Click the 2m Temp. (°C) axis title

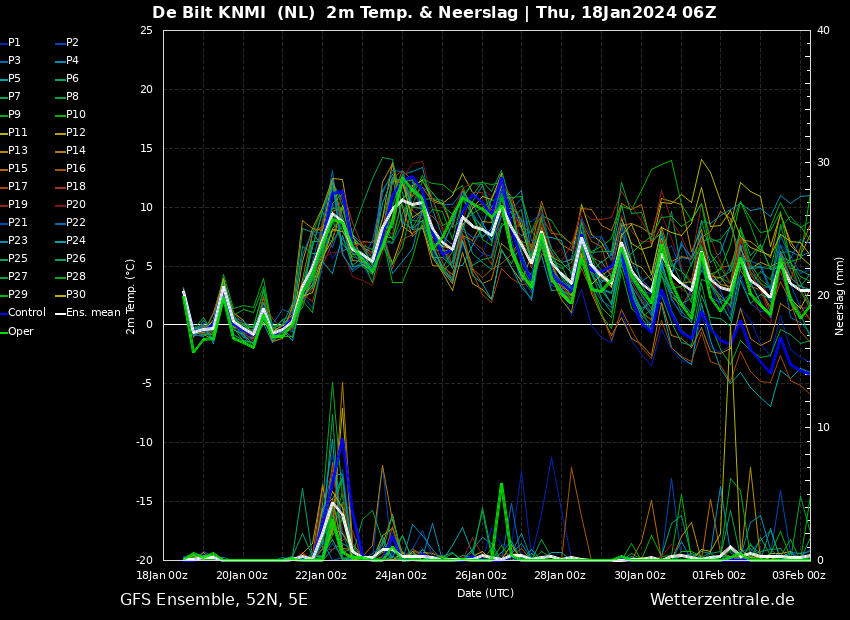click(x=131, y=296)
